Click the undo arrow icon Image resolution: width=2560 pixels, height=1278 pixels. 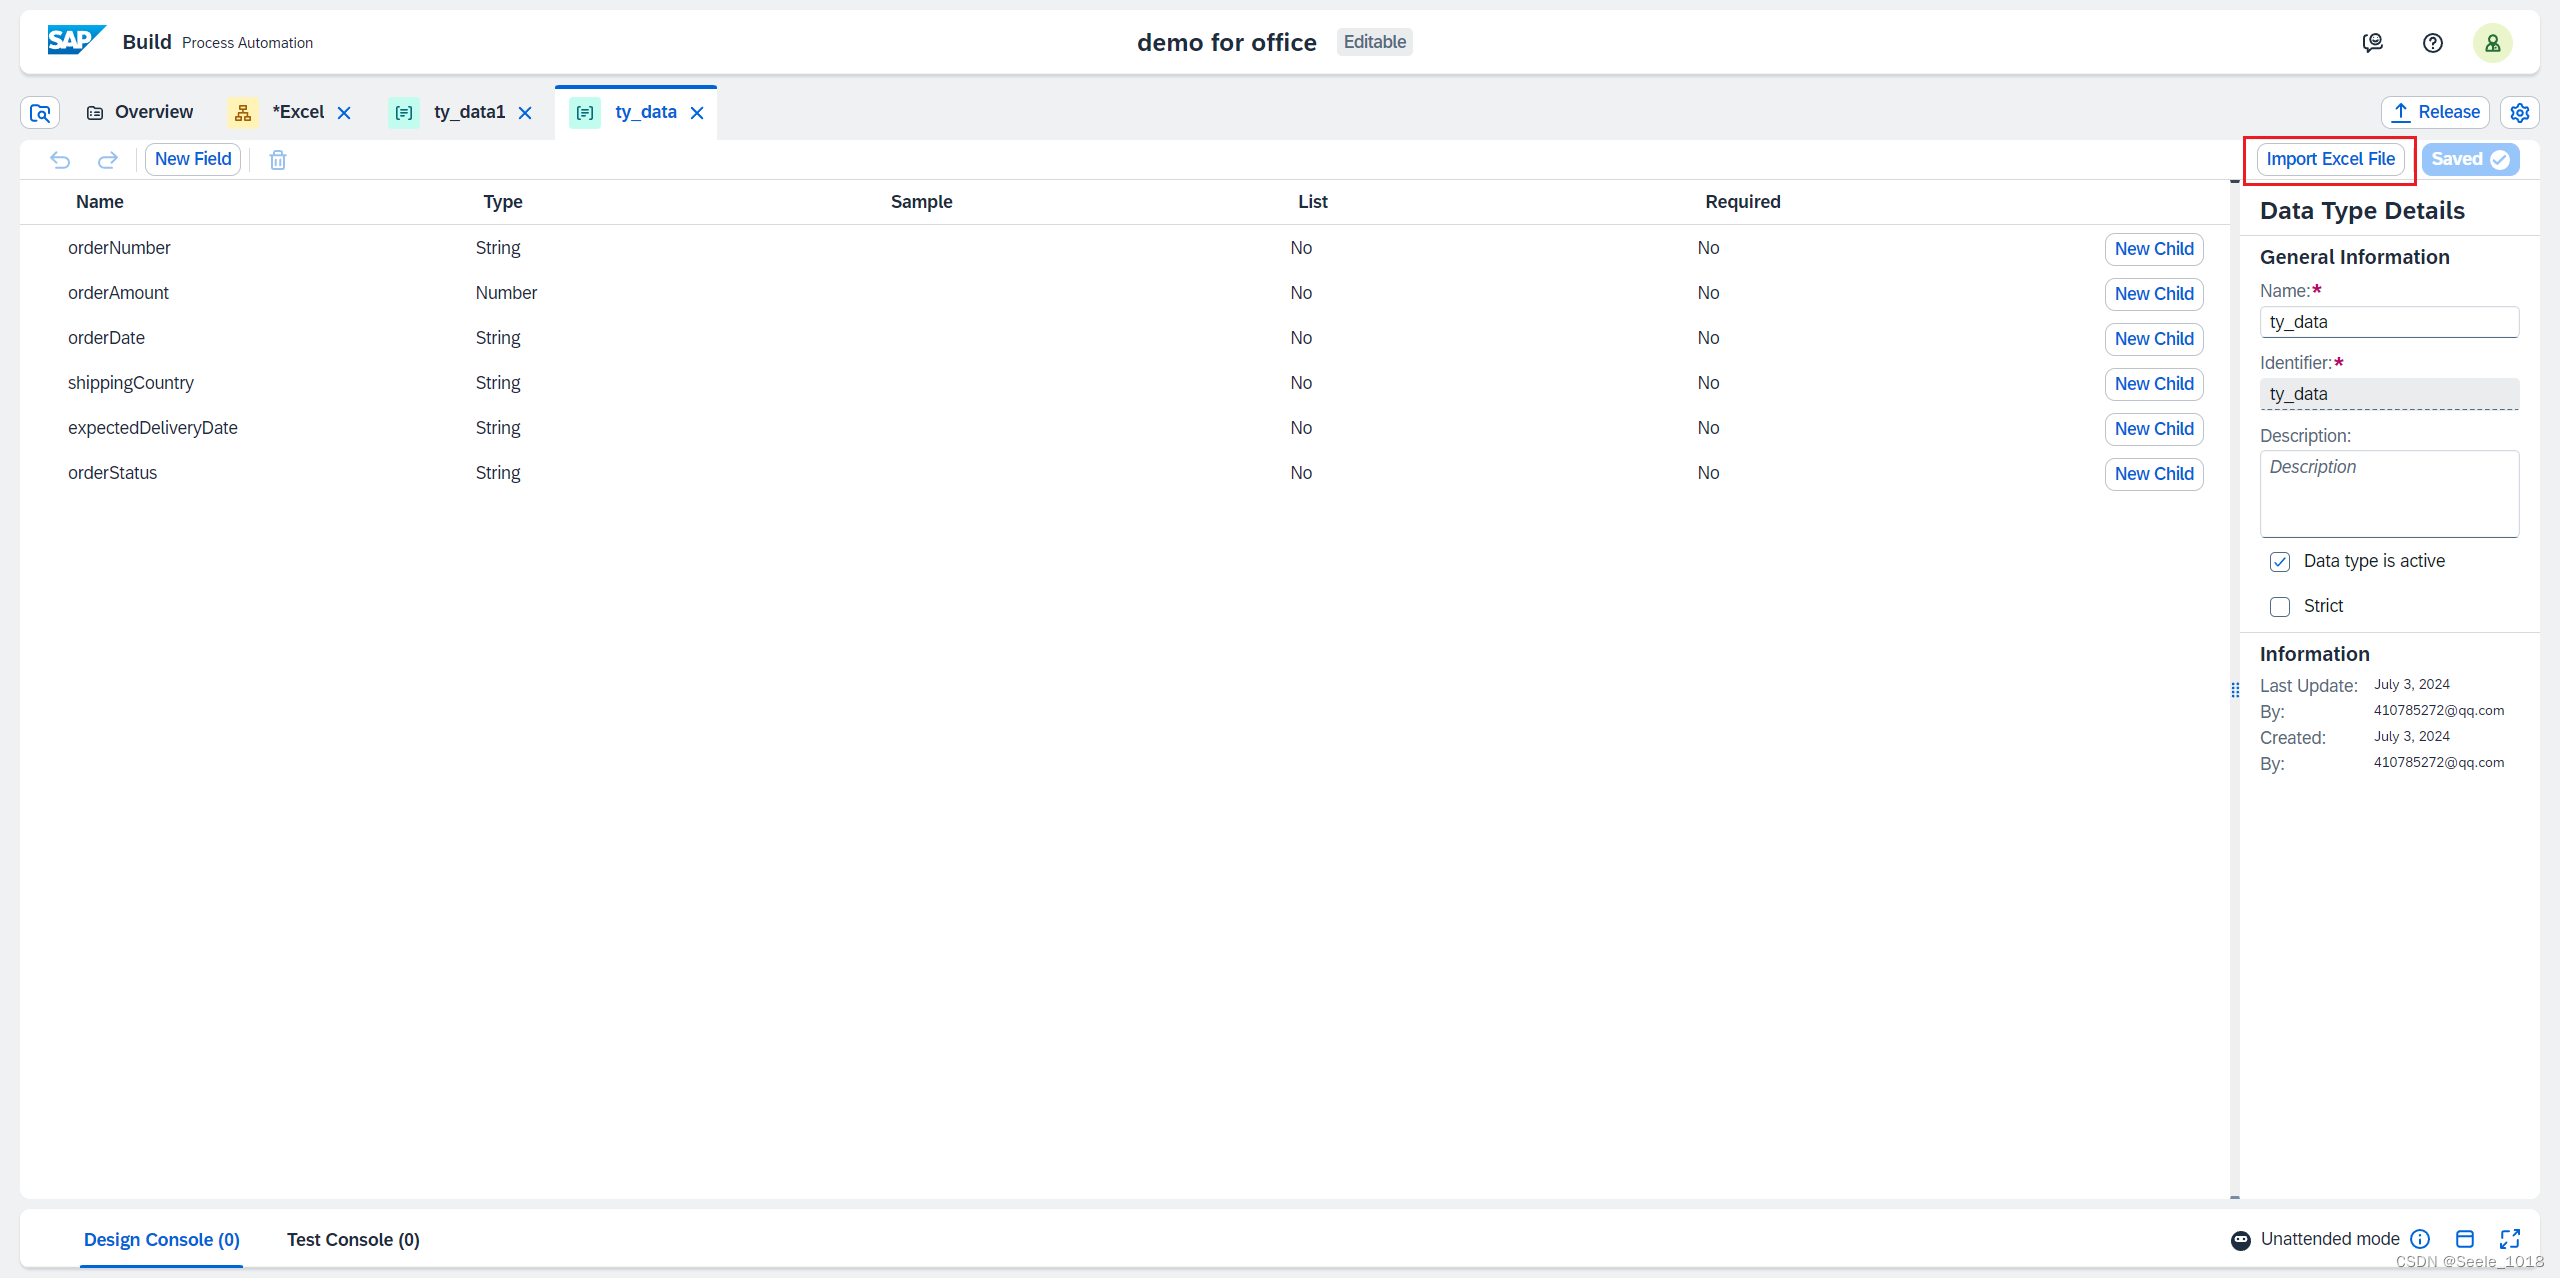[x=62, y=160]
